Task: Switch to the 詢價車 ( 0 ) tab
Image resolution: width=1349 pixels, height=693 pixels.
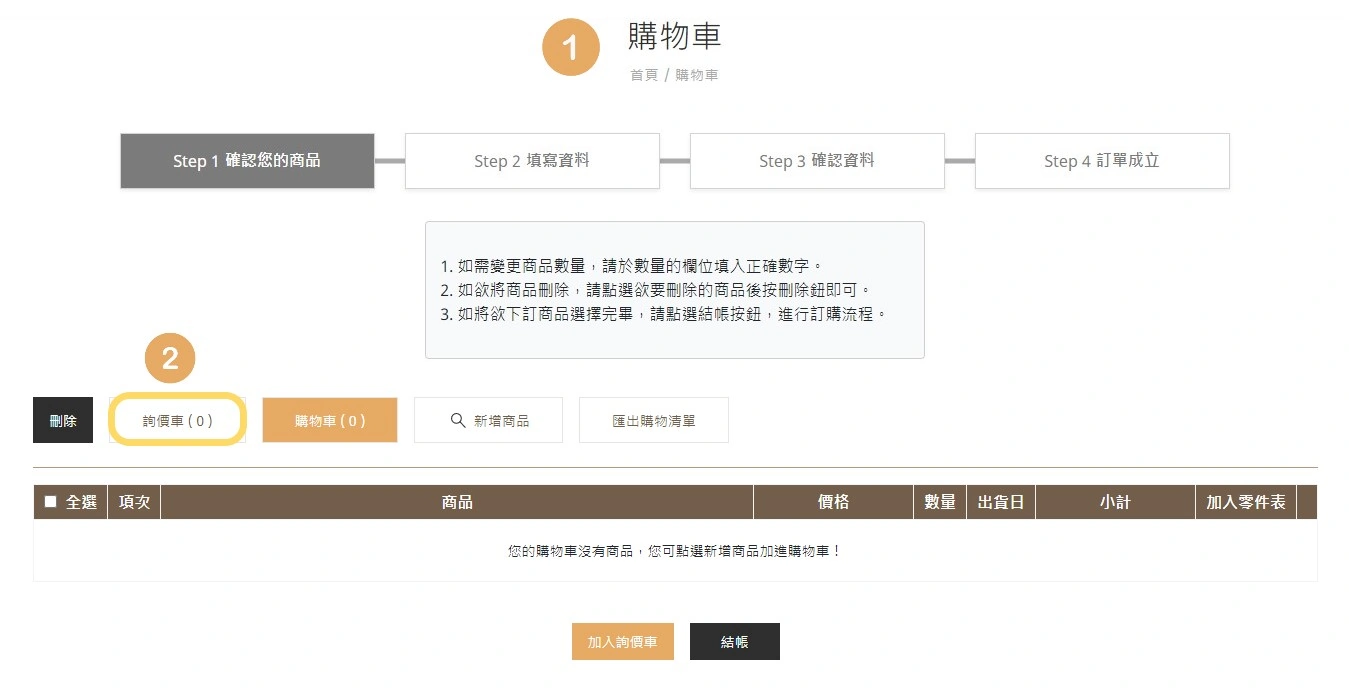Action: coord(177,419)
